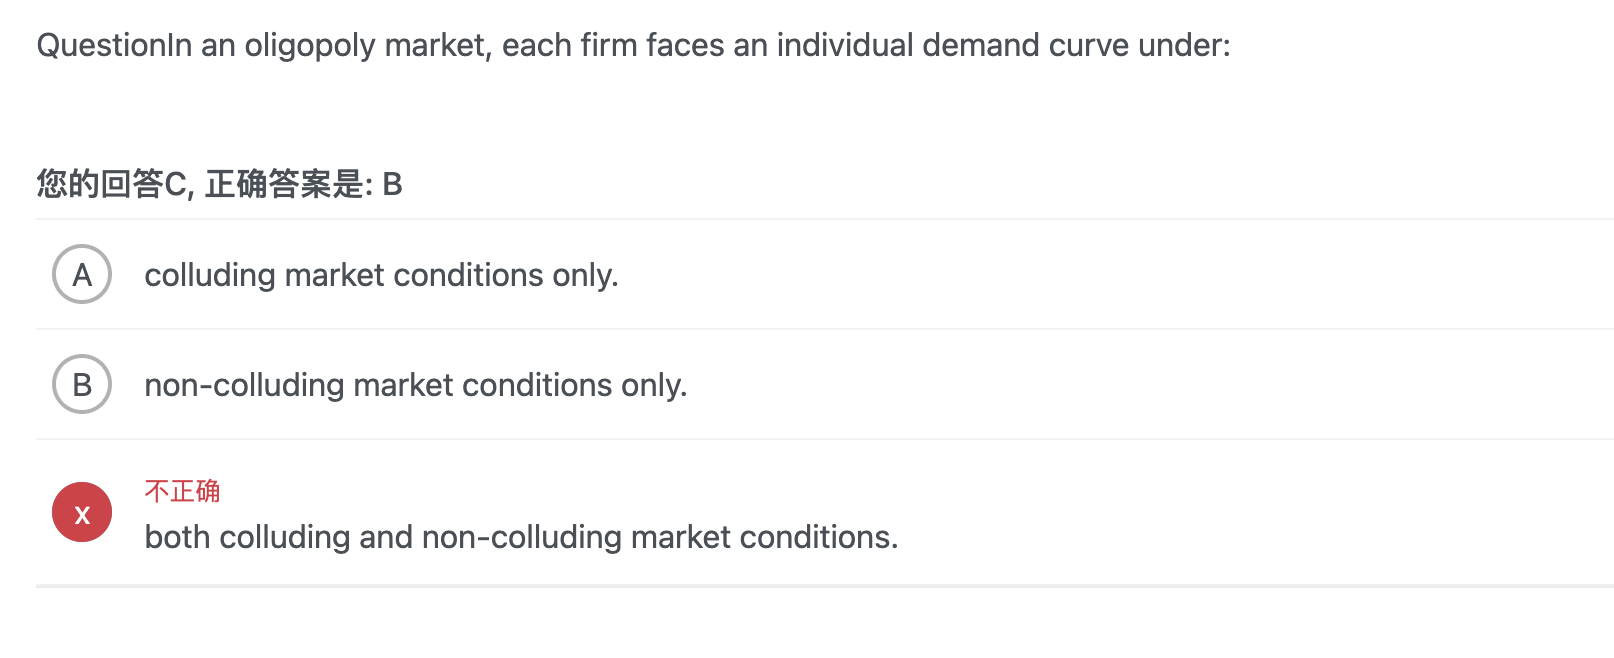Select the circled B option marker
Screen dimensions: 1614x658
[82, 384]
